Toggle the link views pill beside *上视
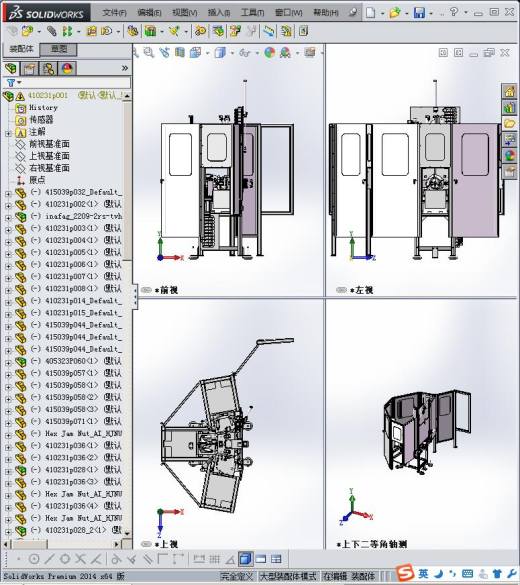The height and width of the screenshot is (585, 520). 146,544
